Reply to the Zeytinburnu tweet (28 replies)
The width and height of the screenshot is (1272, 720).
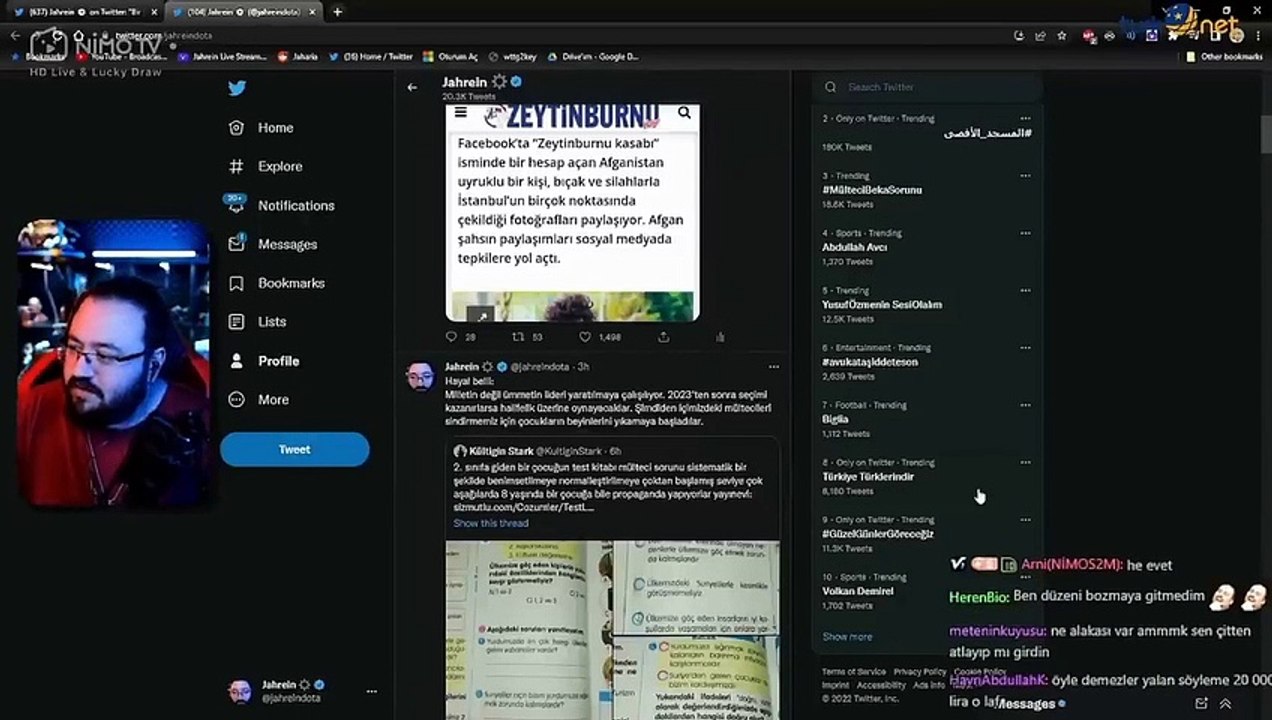(x=451, y=337)
